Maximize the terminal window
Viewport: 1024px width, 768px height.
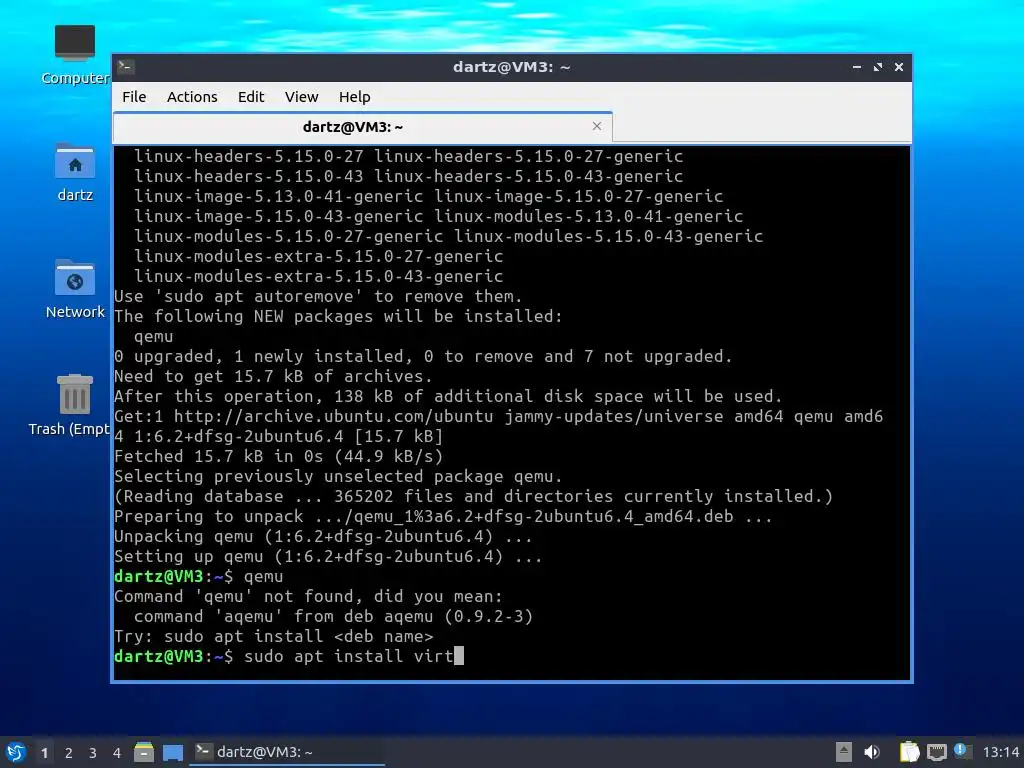click(x=878, y=67)
